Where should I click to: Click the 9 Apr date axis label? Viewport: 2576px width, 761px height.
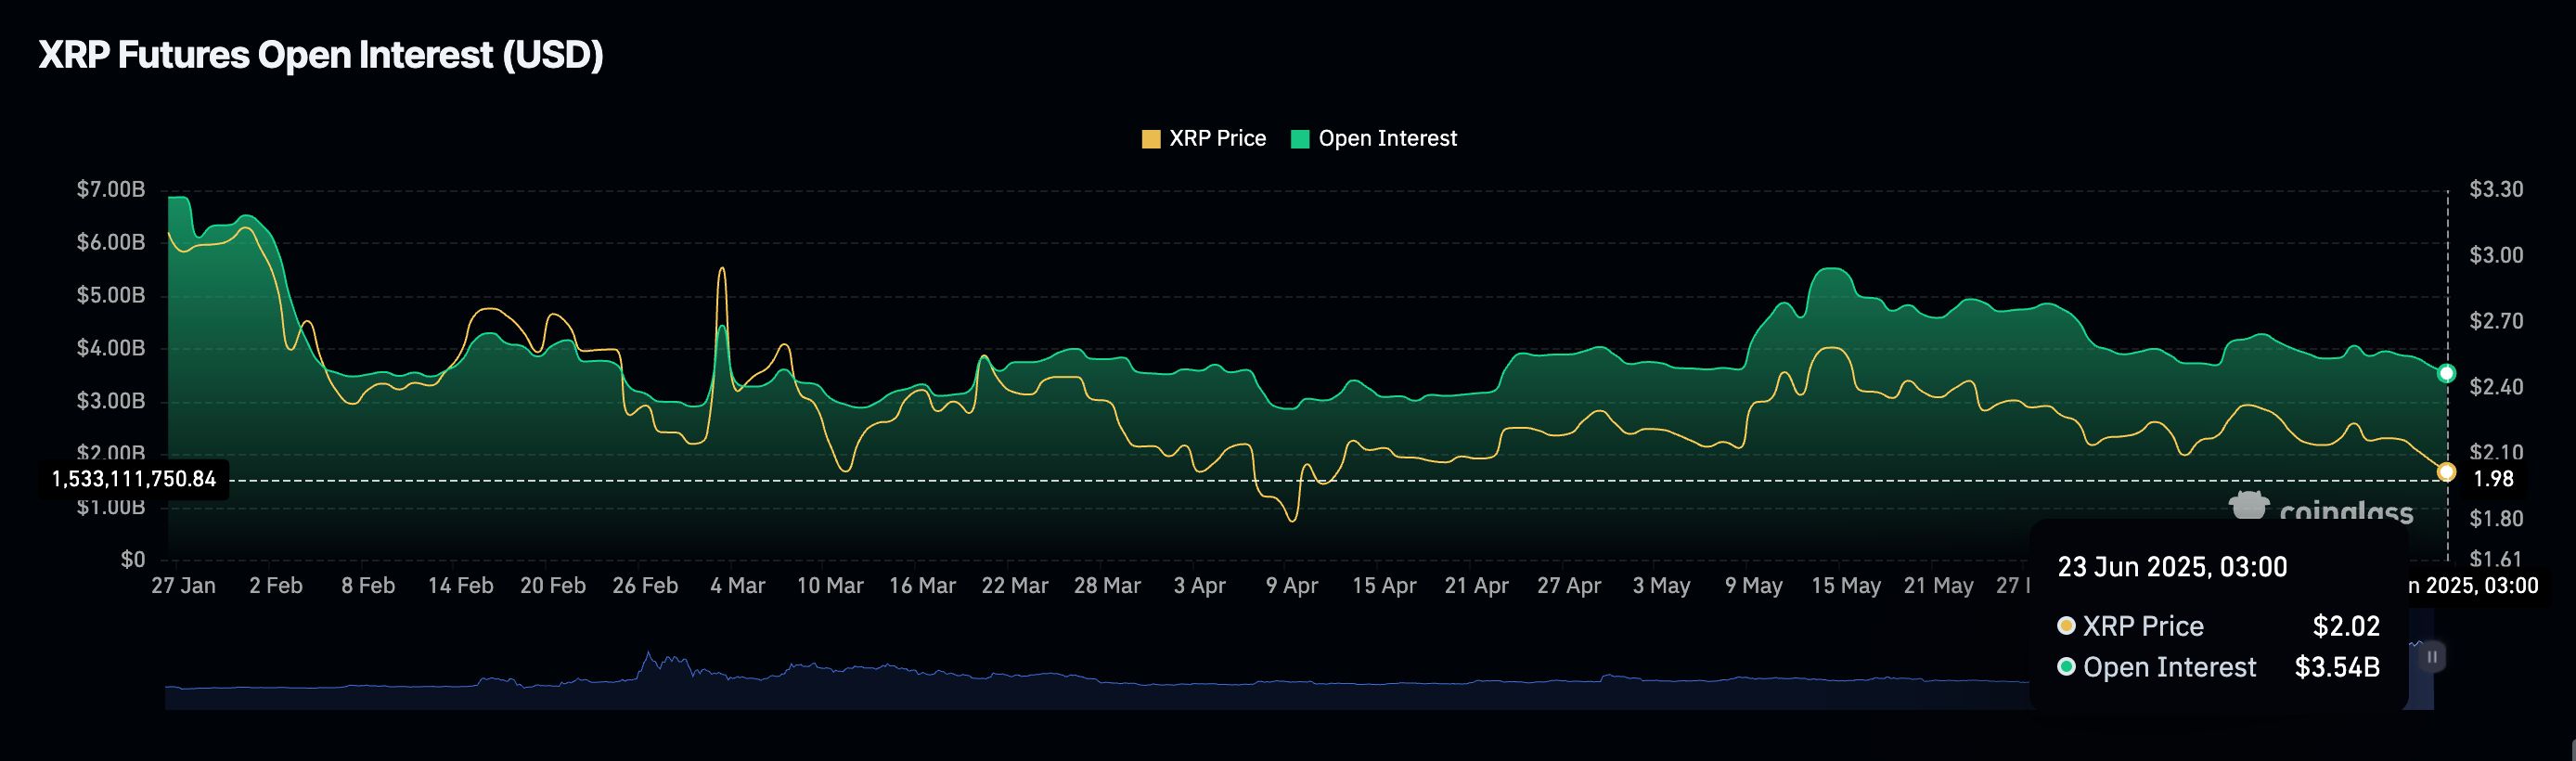[1291, 586]
